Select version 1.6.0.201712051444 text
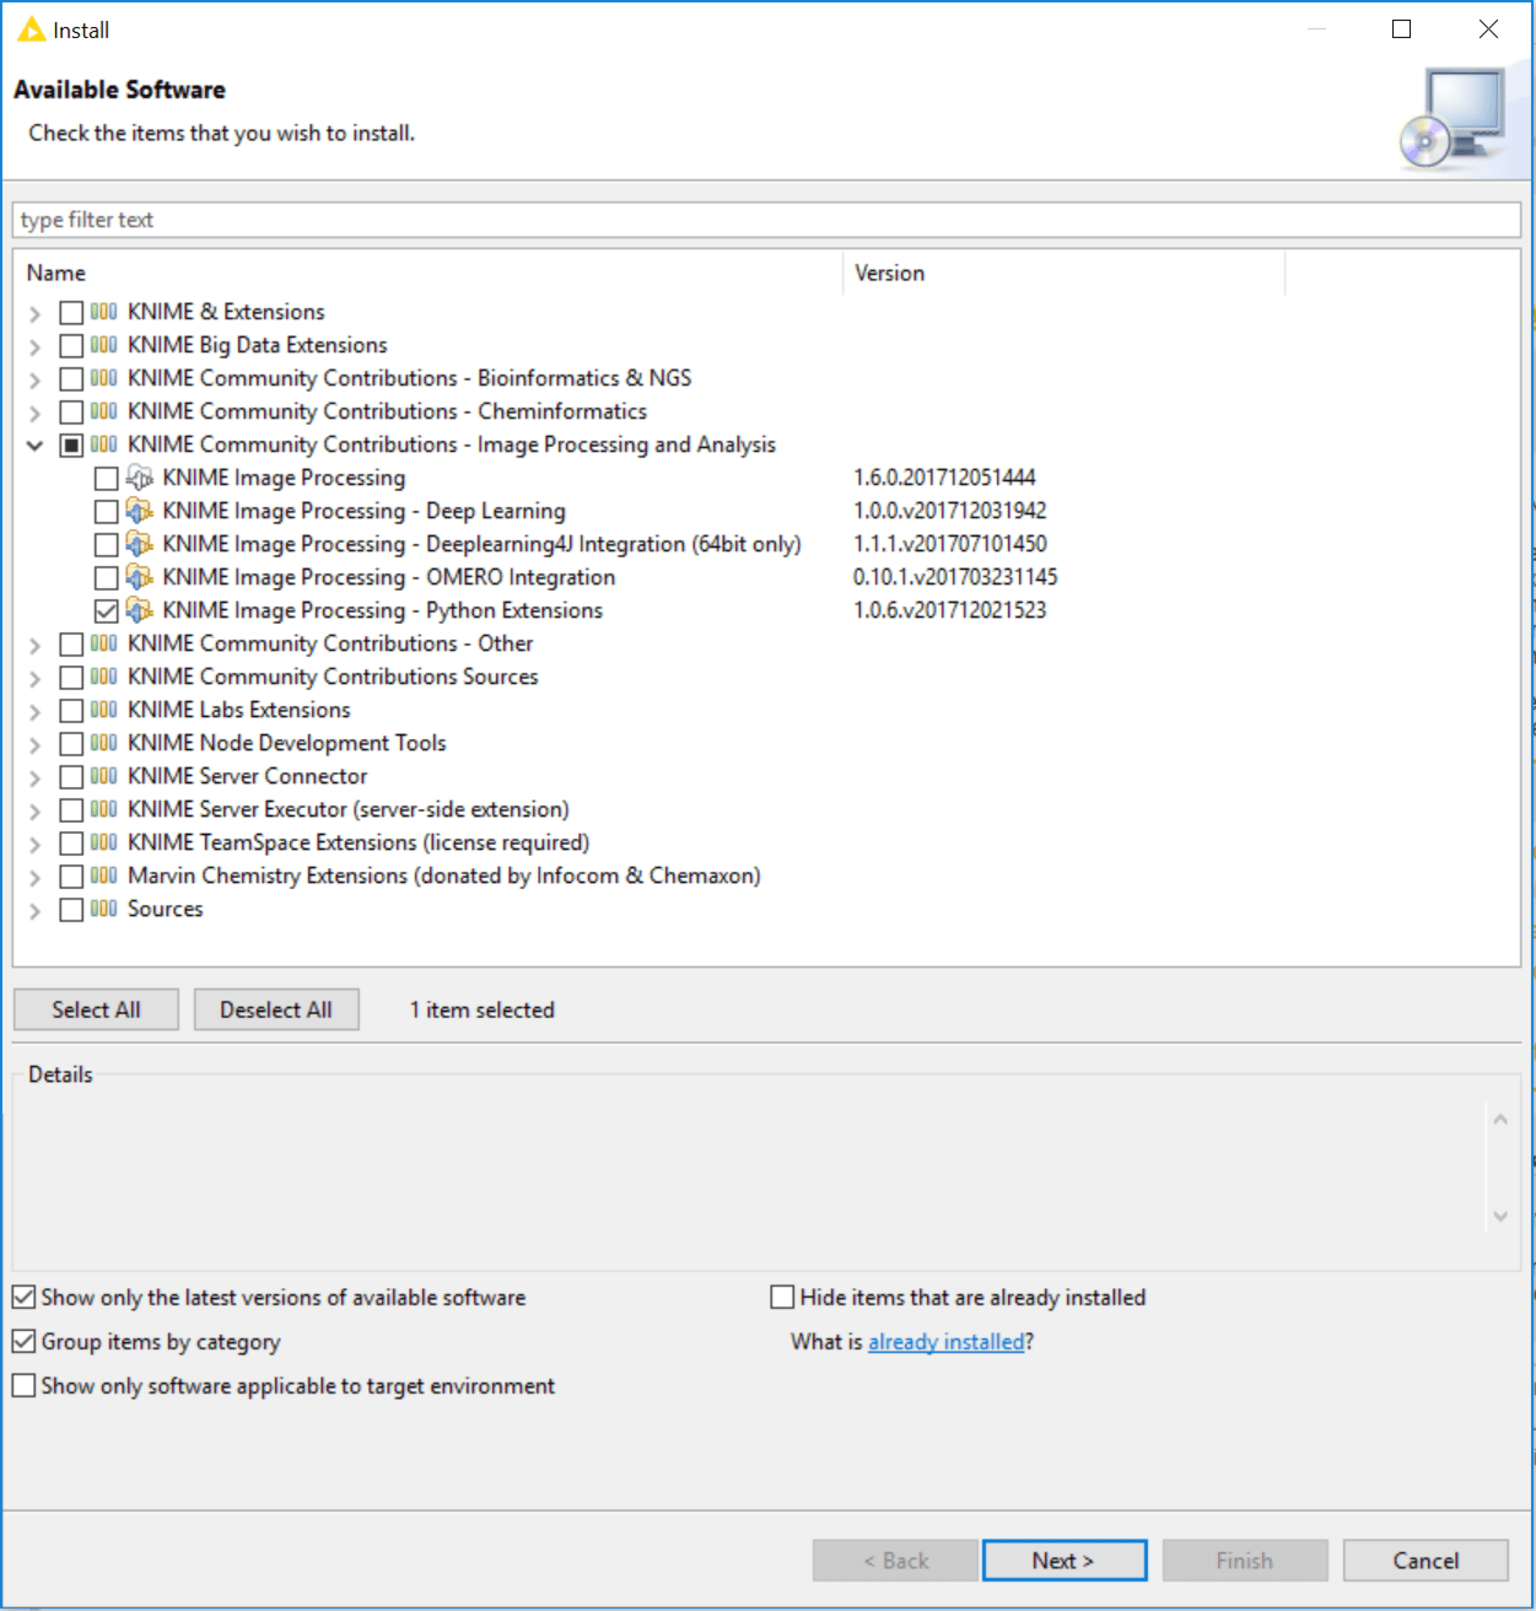 click(944, 478)
